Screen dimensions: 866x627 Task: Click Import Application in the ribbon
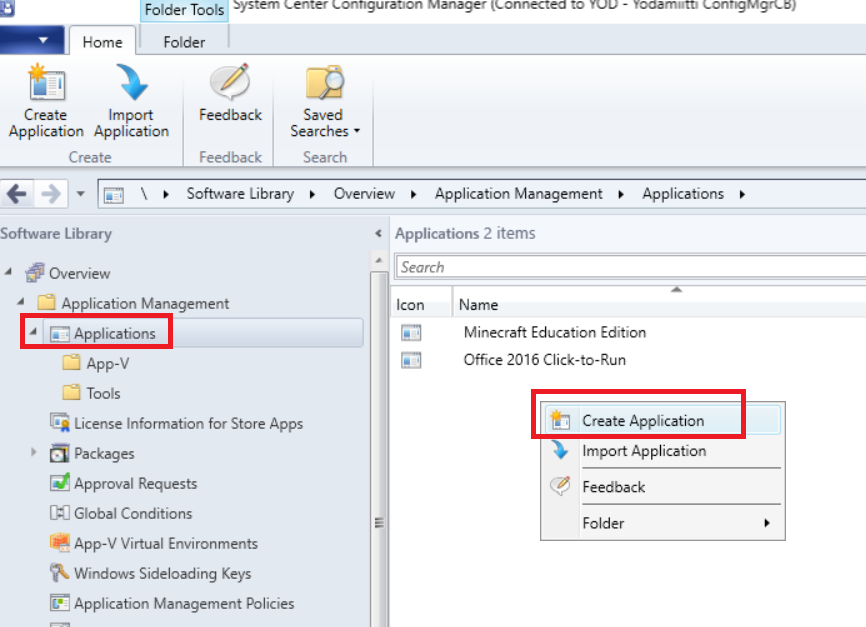[x=131, y=101]
